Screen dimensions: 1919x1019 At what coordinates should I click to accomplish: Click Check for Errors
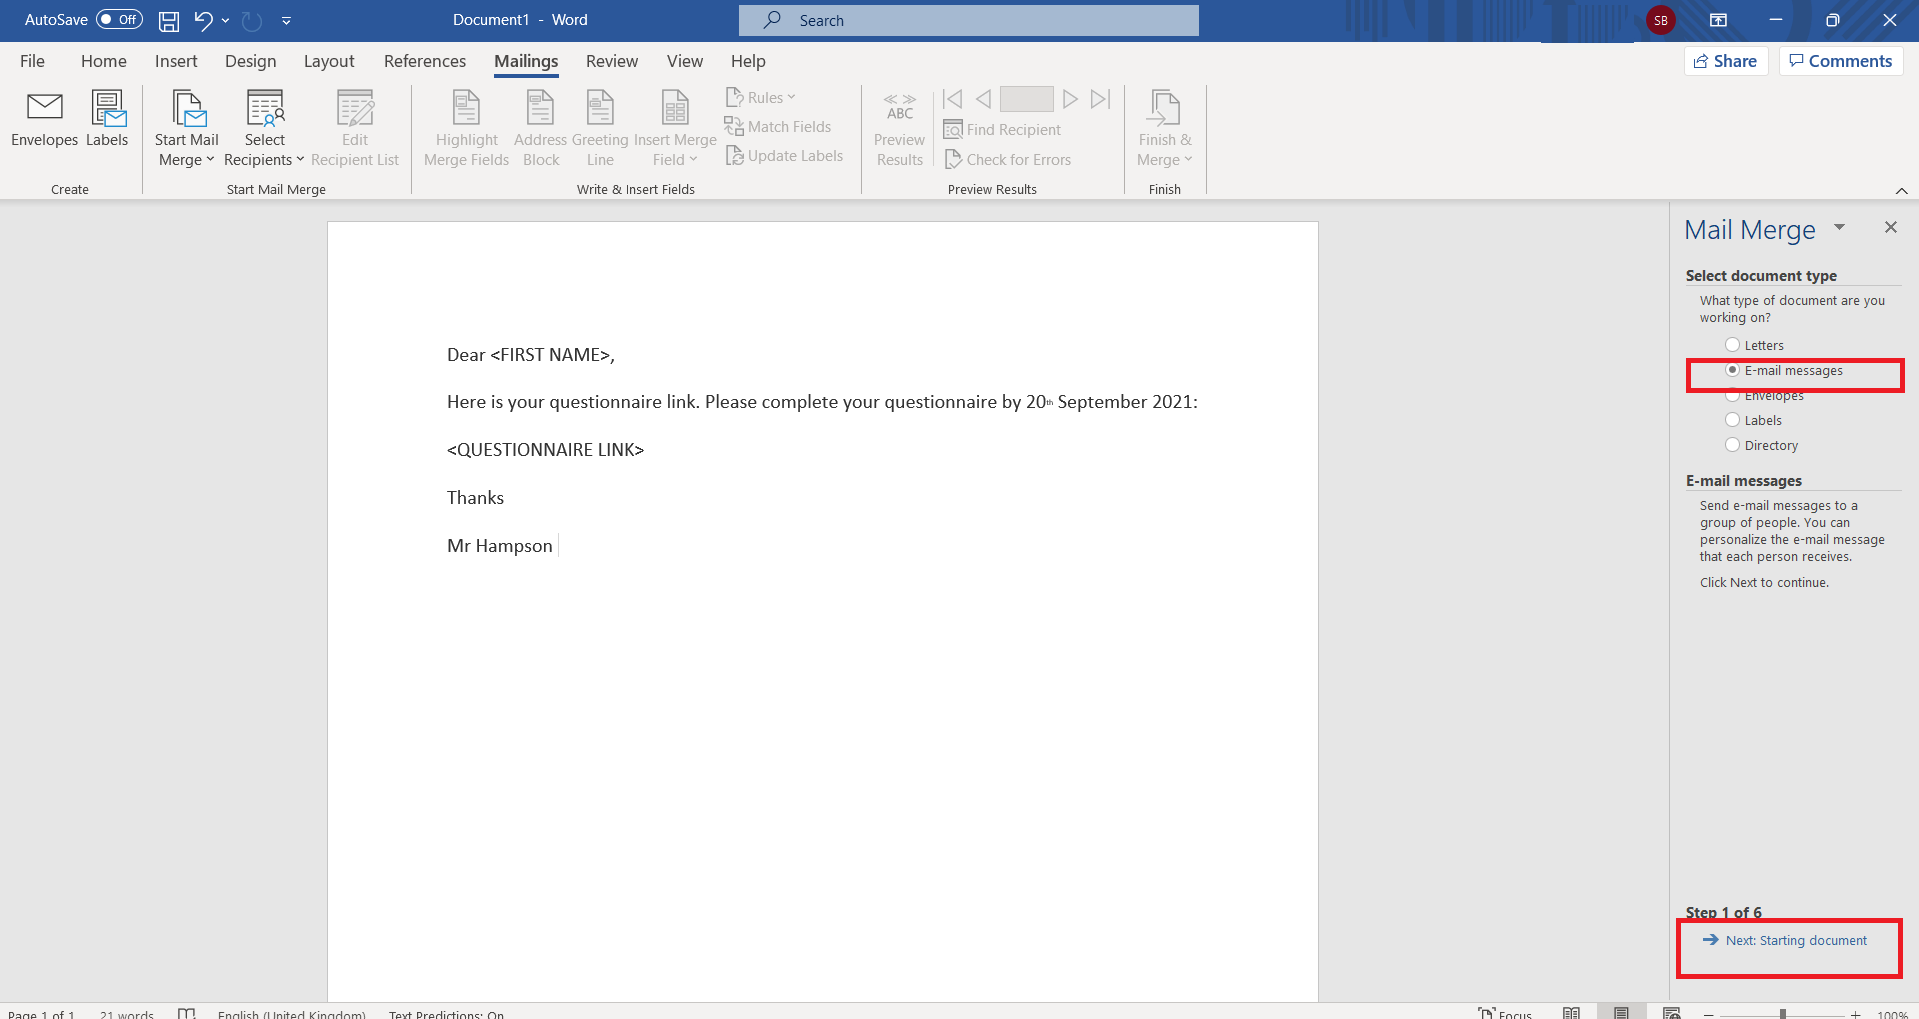click(x=1007, y=159)
